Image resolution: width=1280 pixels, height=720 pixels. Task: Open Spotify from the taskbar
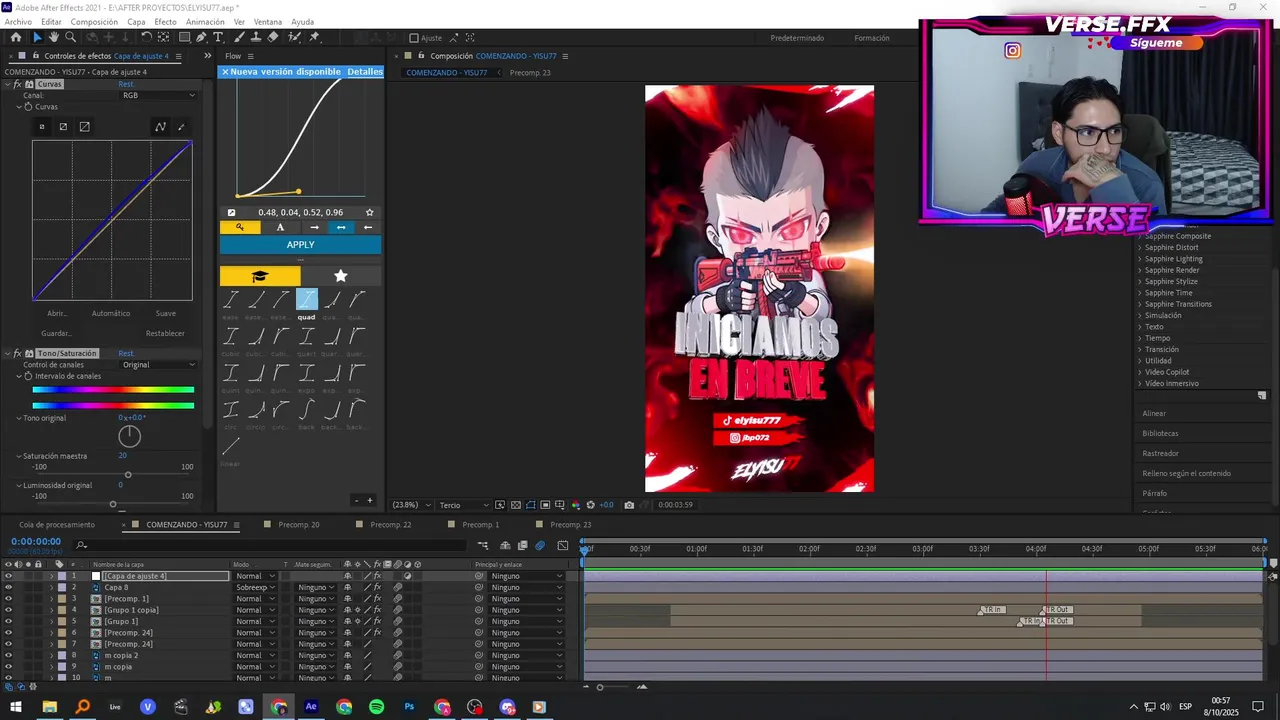(376, 707)
